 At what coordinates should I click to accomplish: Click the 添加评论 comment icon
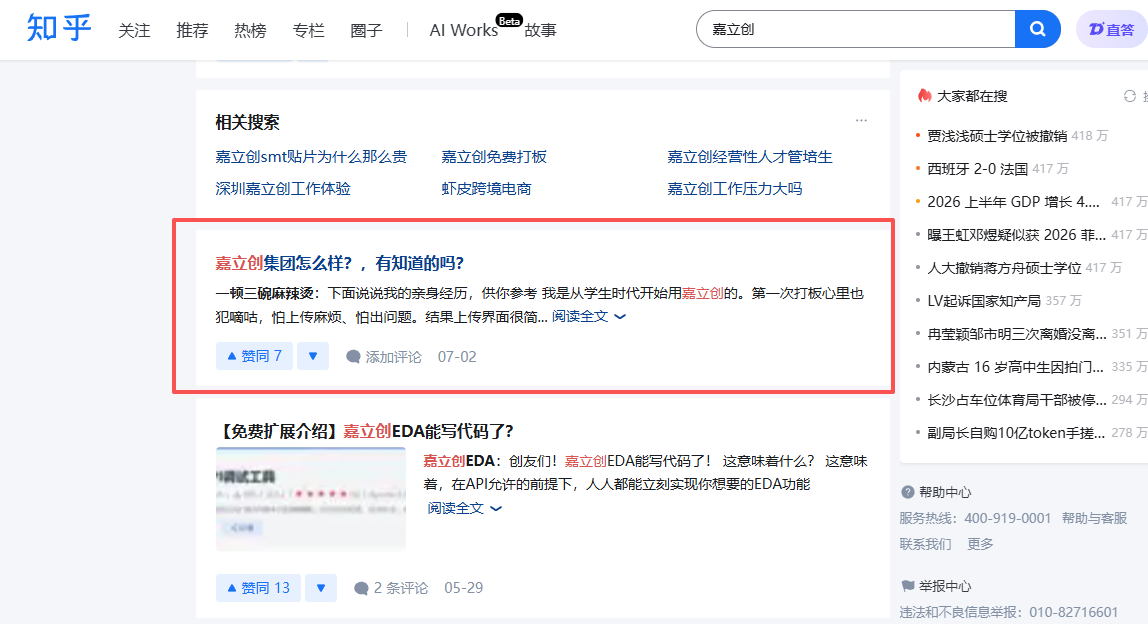click(353, 357)
